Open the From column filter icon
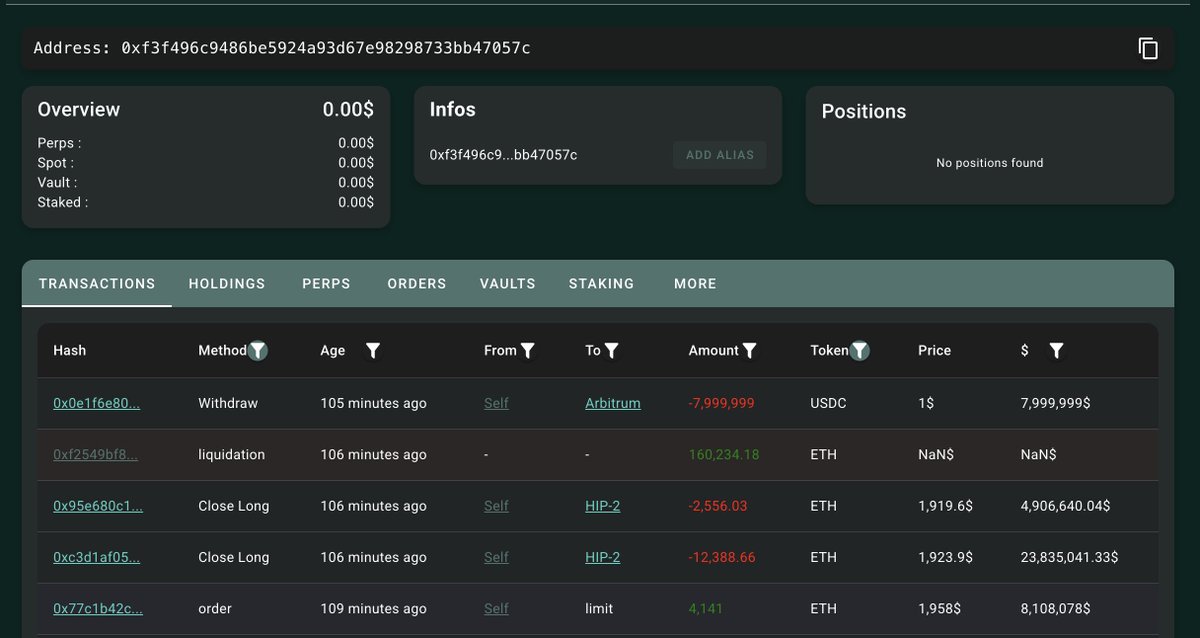The height and width of the screenshot is (638, 1200). coord(528,350)
